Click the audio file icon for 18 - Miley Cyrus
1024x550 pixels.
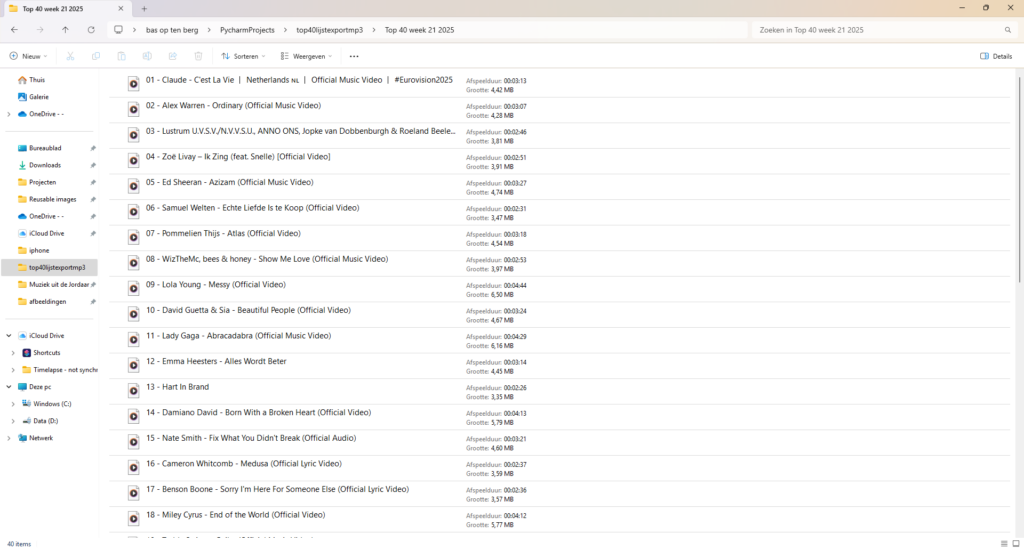click(133, 519)
